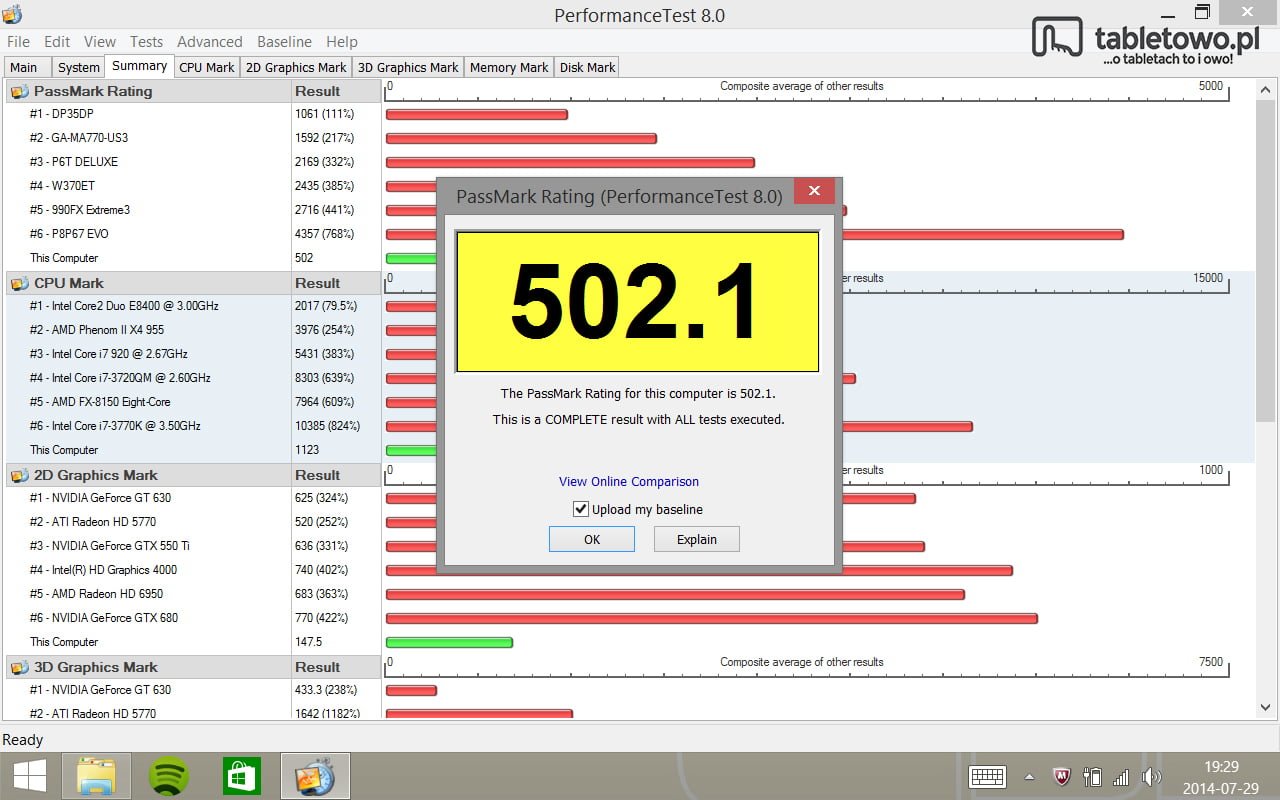1280x800 pixels.
Task: Switch to the CPU Mark tab
Action: [x=207, y=68]
